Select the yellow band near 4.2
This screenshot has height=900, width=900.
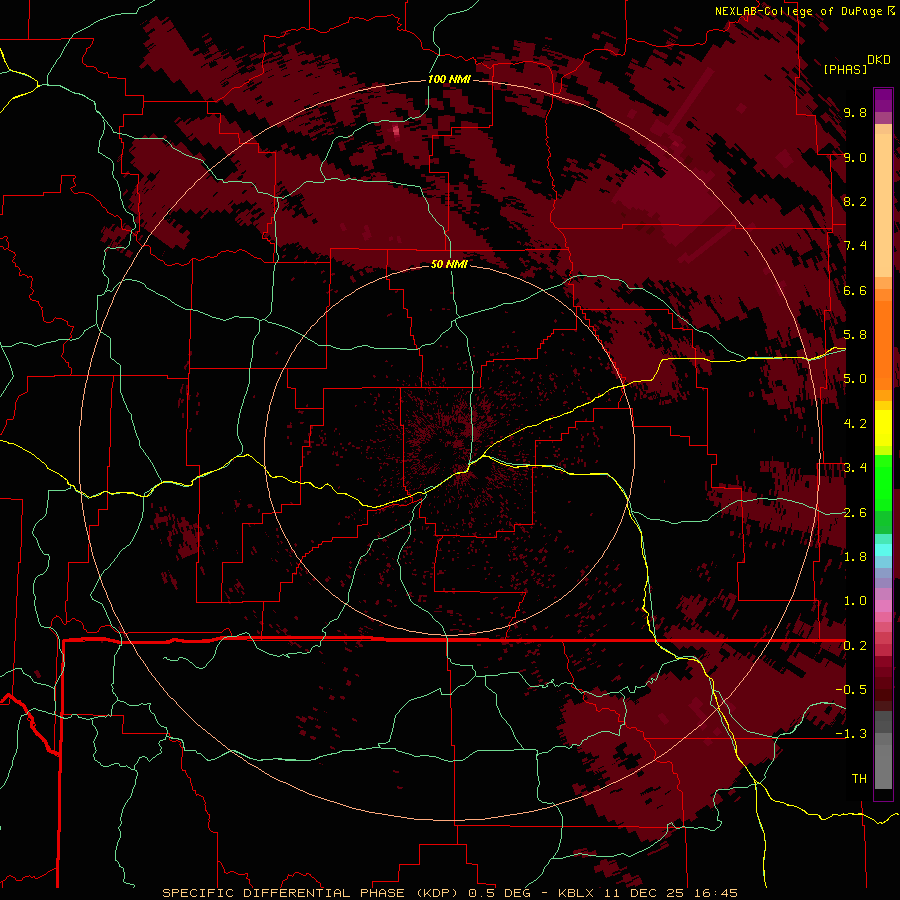(883, 427)
